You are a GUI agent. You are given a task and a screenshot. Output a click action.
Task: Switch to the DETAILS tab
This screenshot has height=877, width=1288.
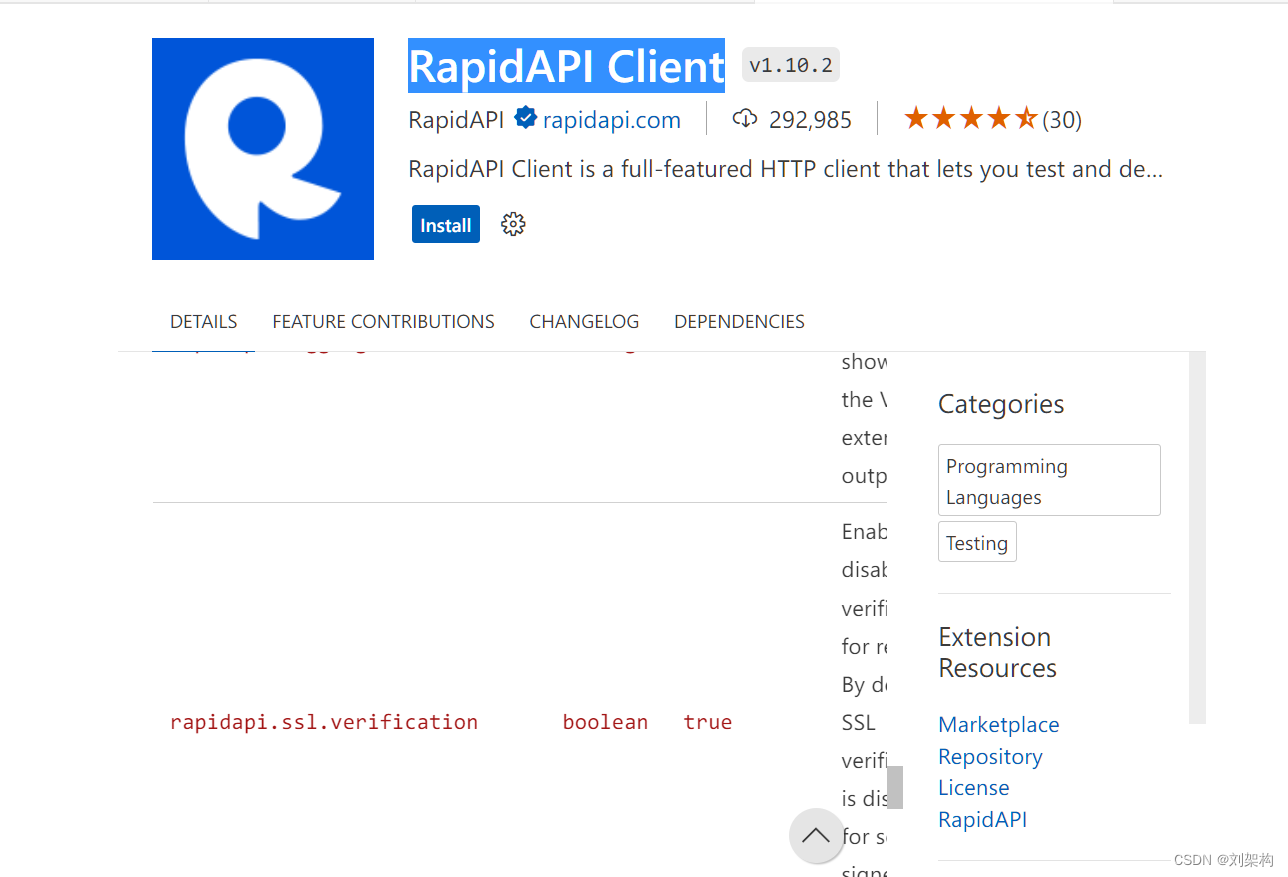coord(204,321)
